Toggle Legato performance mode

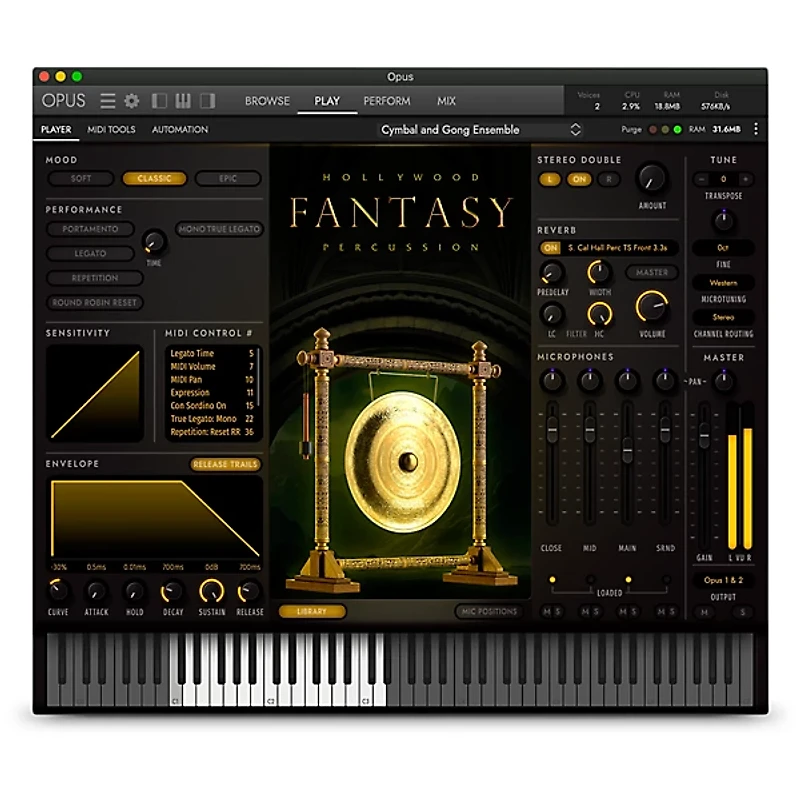tap(90, 253)
